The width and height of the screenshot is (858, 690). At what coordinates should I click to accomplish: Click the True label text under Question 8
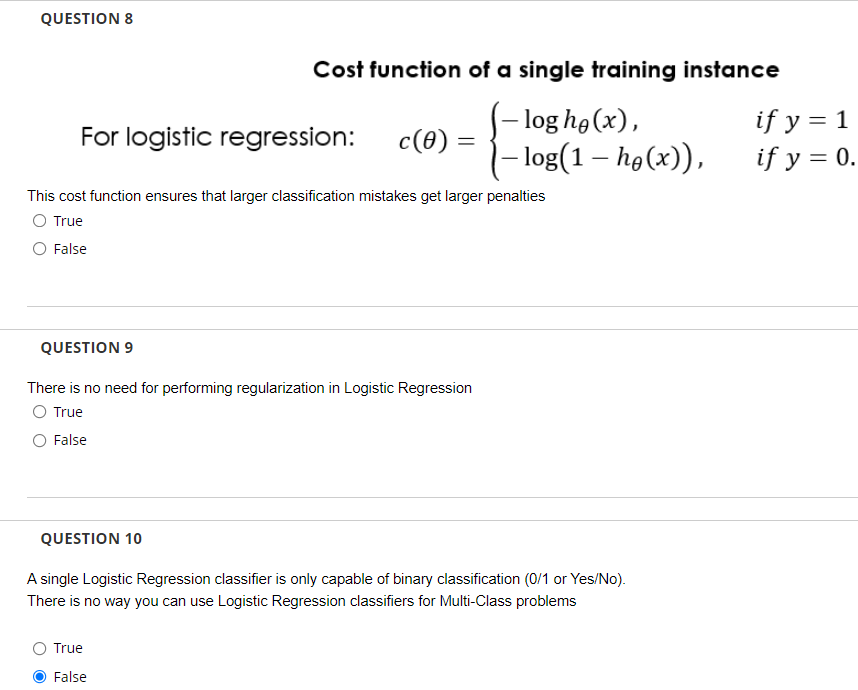[x=69, y=220]
